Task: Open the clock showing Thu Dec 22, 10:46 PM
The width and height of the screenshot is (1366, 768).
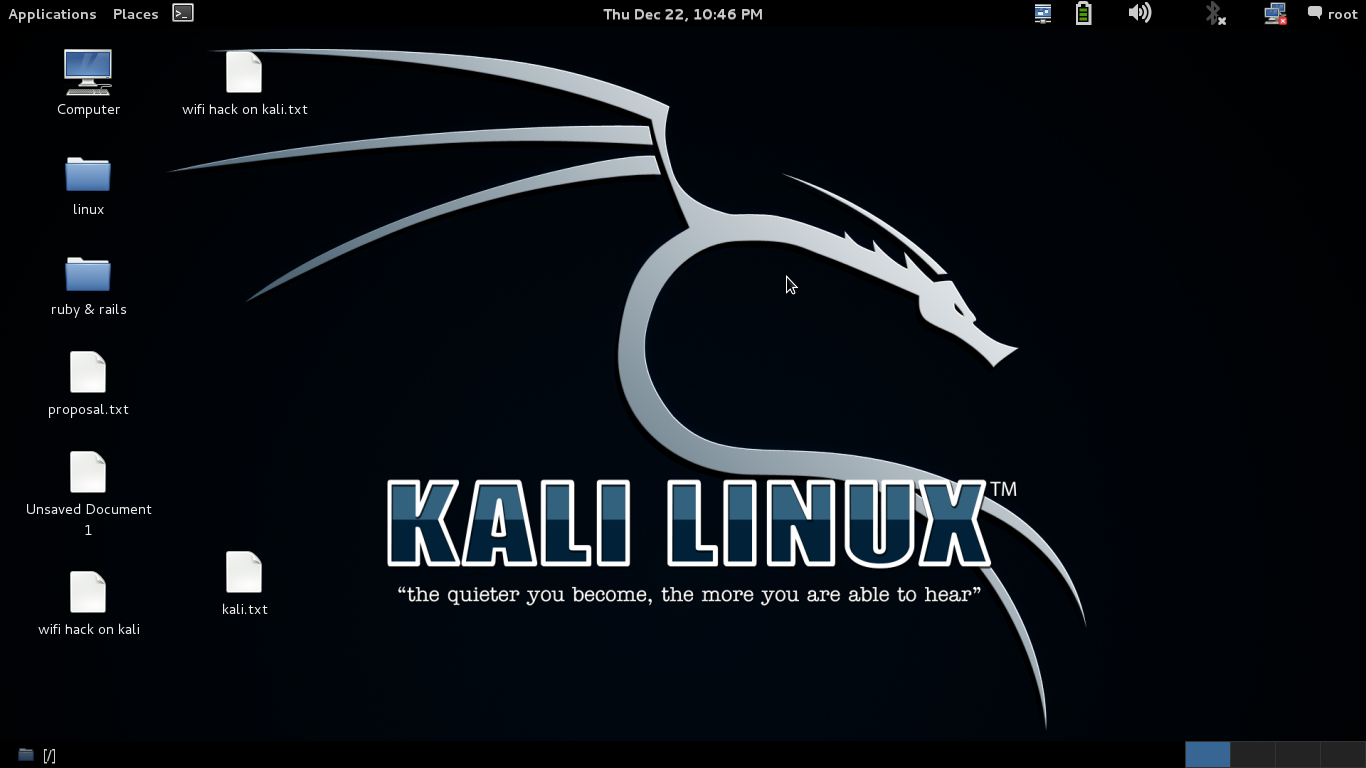Action: click(683, 14)
